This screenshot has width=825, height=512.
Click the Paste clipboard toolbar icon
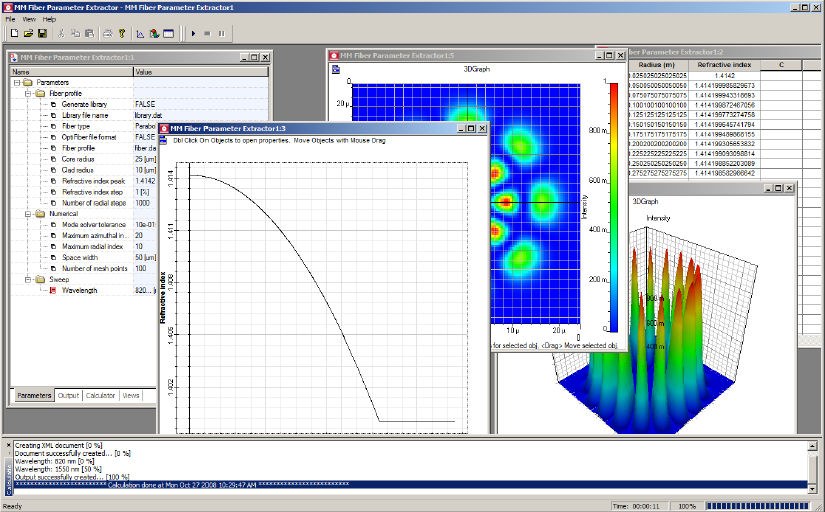point(89,33)
